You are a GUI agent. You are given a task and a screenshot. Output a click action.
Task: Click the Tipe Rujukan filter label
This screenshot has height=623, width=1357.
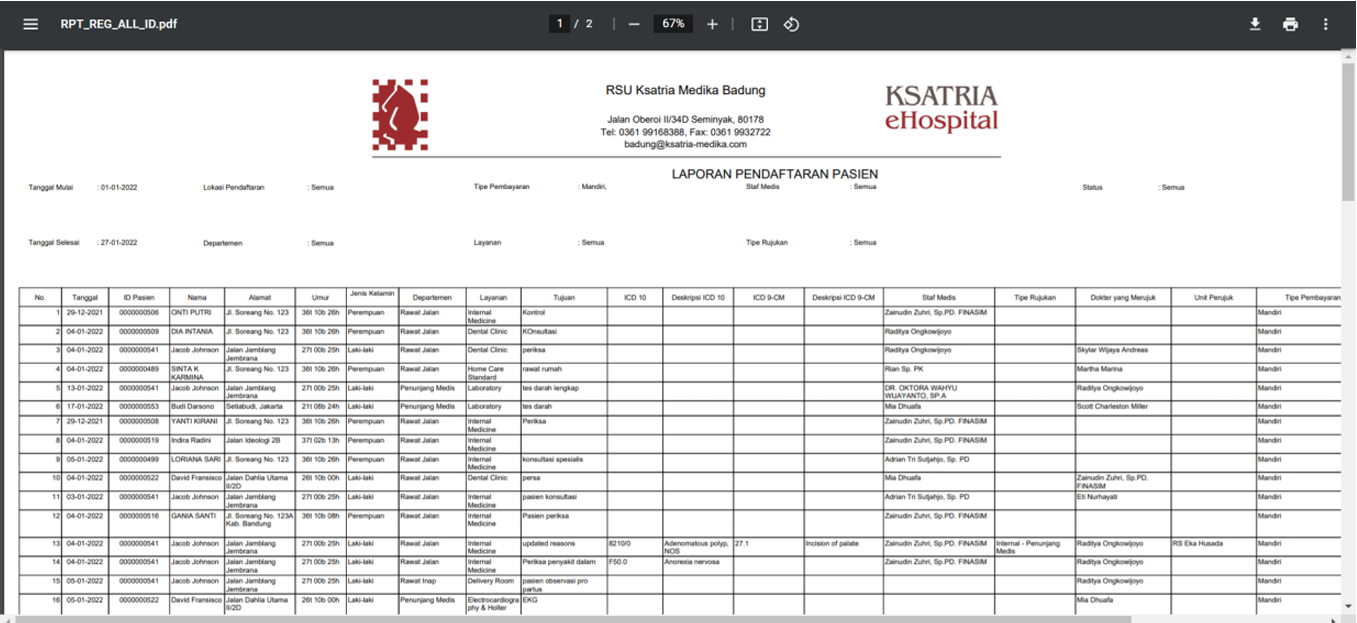point(767,242)
